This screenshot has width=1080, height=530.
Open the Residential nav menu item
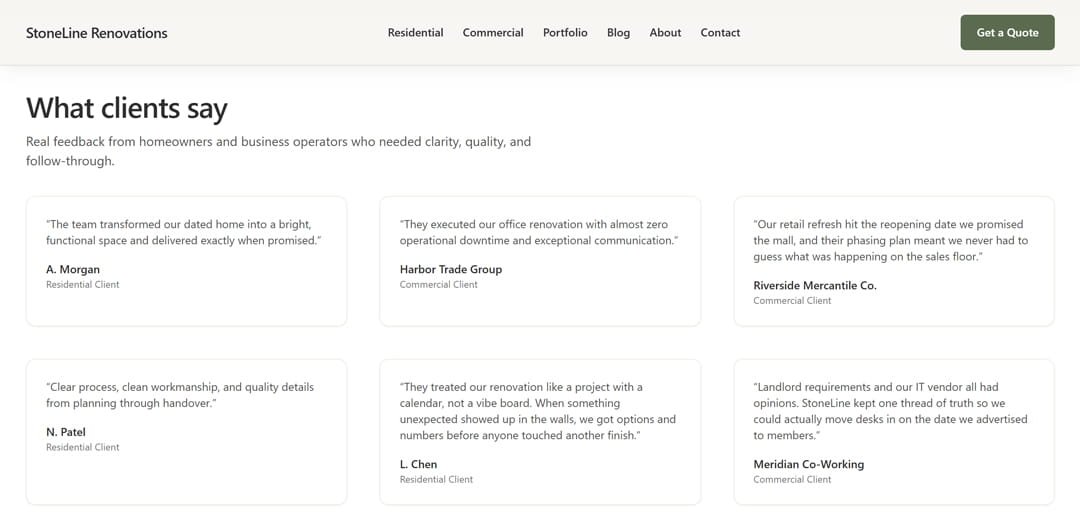pyautogui.click(x=415, y=33)
